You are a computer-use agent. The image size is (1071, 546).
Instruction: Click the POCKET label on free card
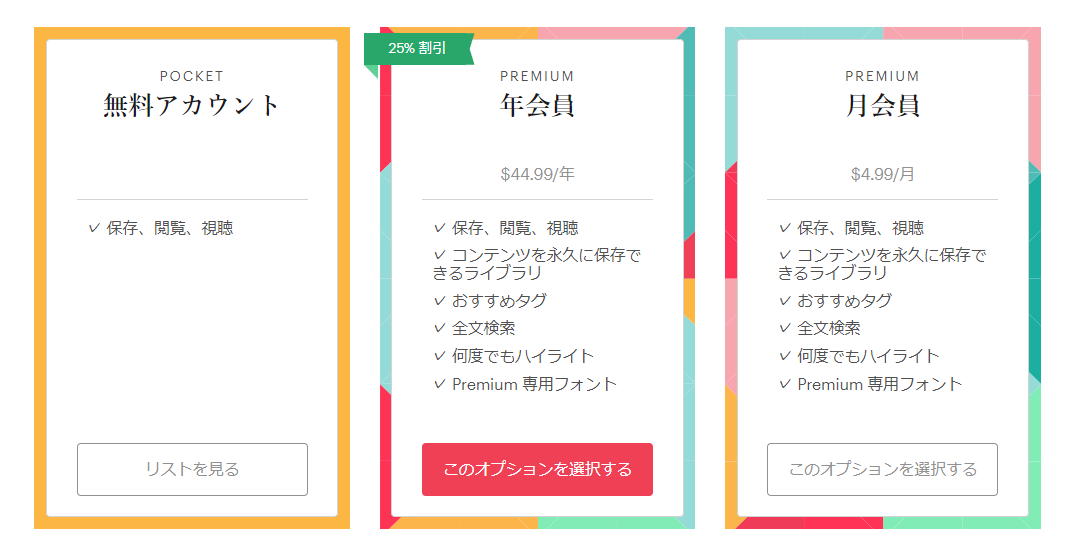(192, 76)
